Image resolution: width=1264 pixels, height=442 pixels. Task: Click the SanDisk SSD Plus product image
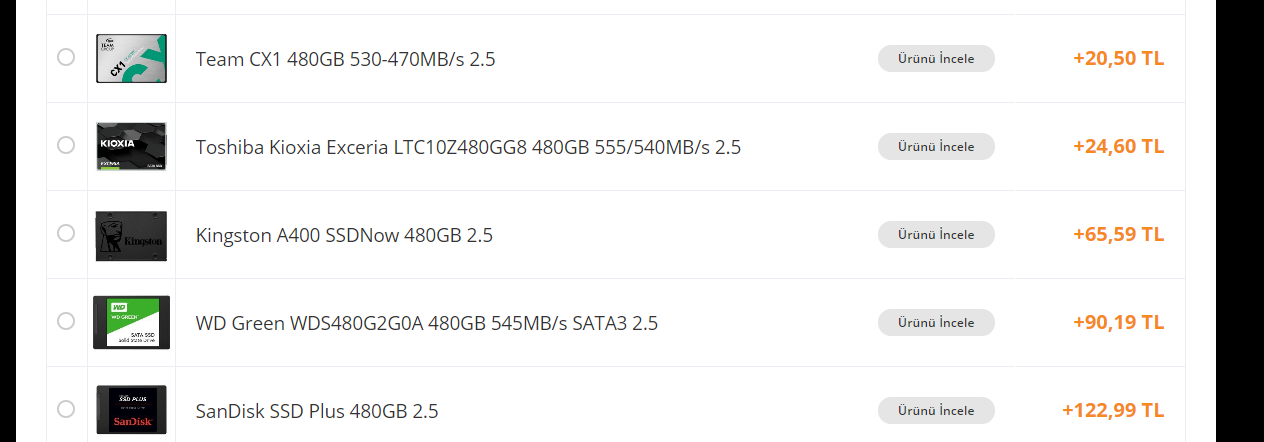[131, 410]
